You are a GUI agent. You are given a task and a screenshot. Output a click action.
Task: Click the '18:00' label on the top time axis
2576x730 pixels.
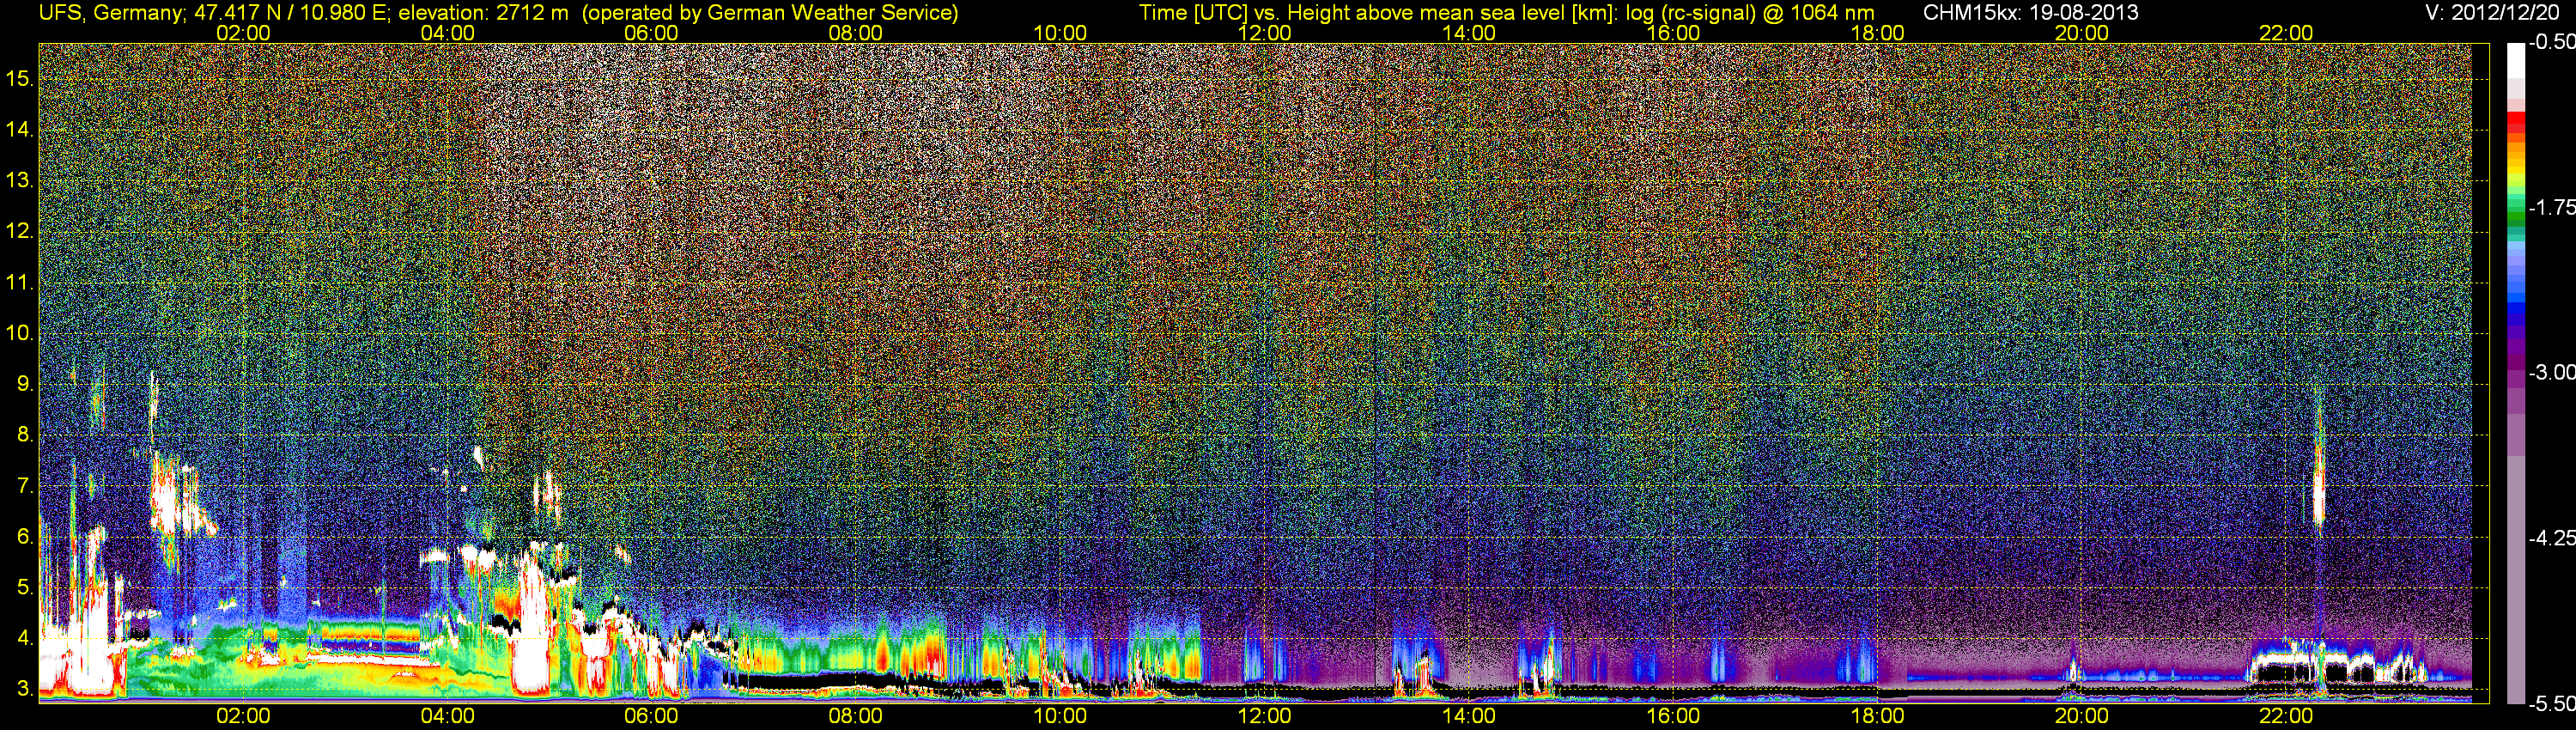[1877, 33]
